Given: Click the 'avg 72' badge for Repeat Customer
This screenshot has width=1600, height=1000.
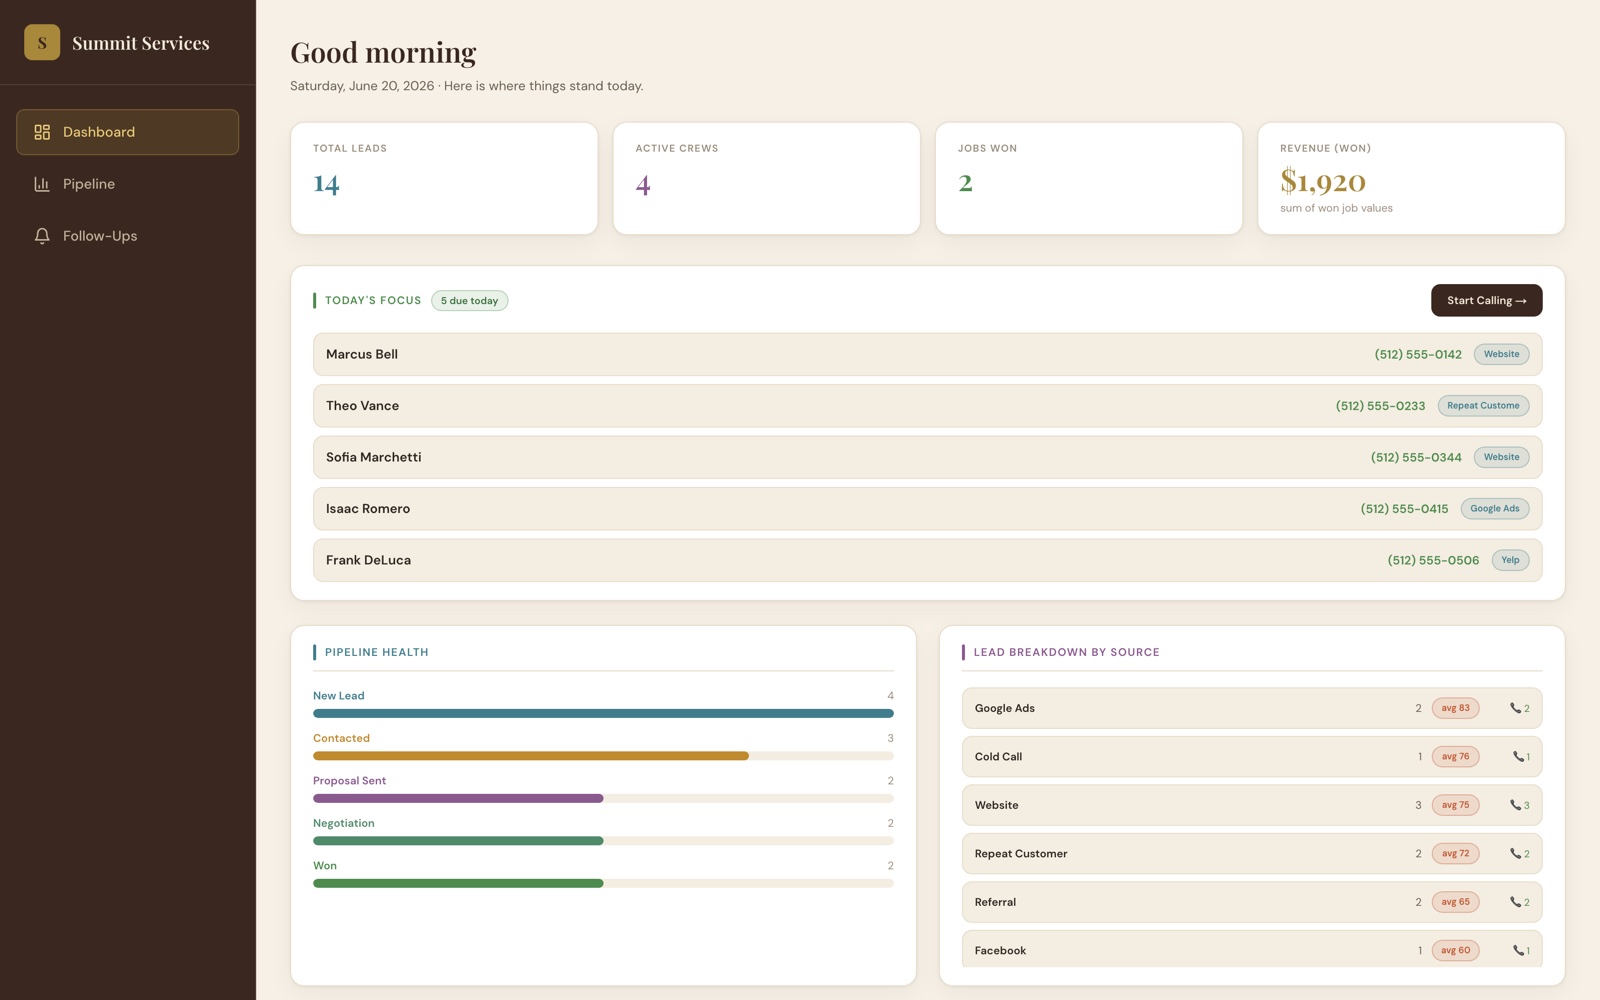Looking at the screenshot, I should [x=1455, y=854].
